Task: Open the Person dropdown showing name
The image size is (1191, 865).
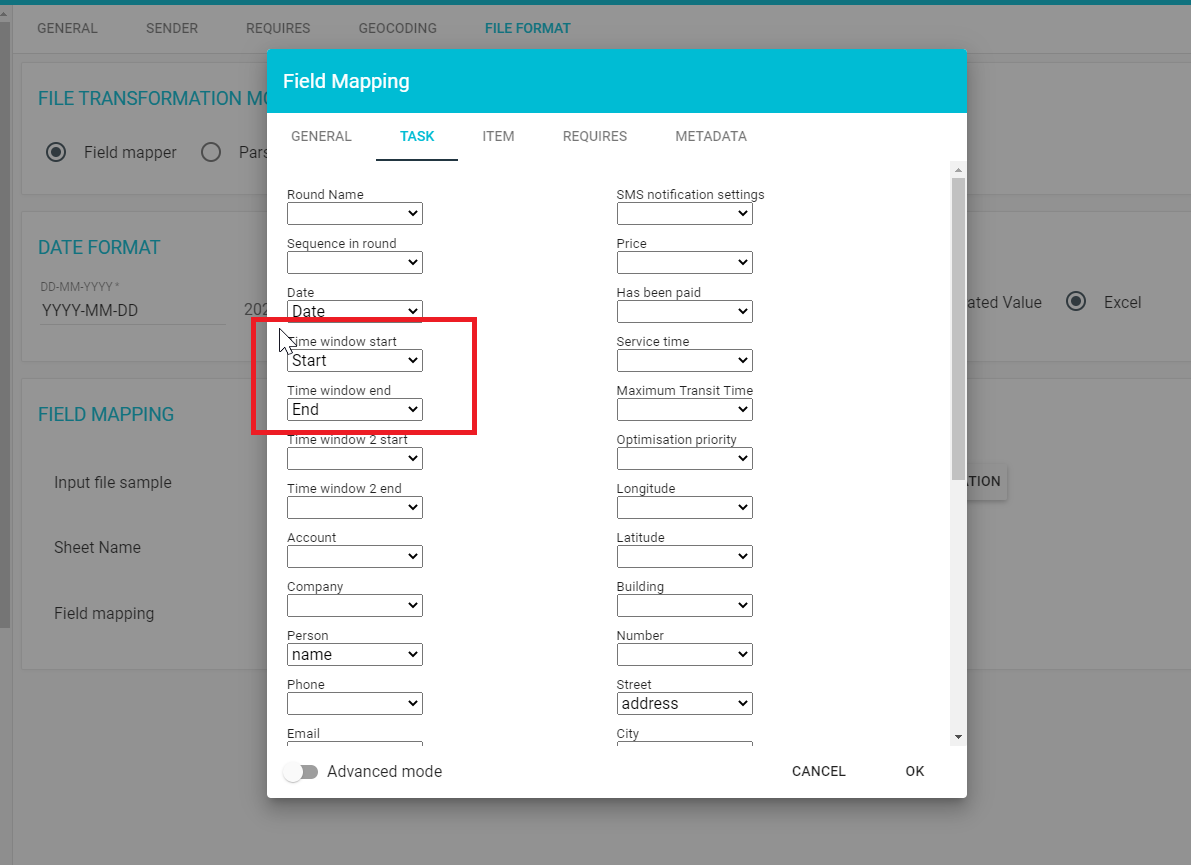Action: pos(354,654)
